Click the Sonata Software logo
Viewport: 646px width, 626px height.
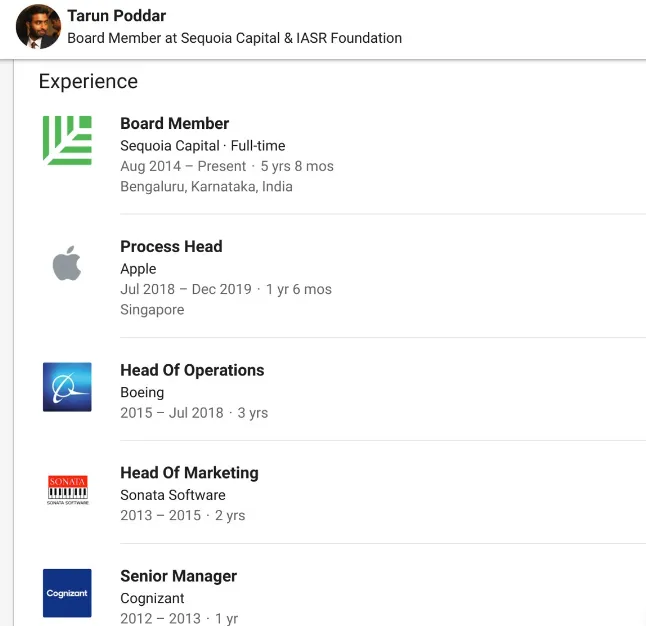pos(68,490)
